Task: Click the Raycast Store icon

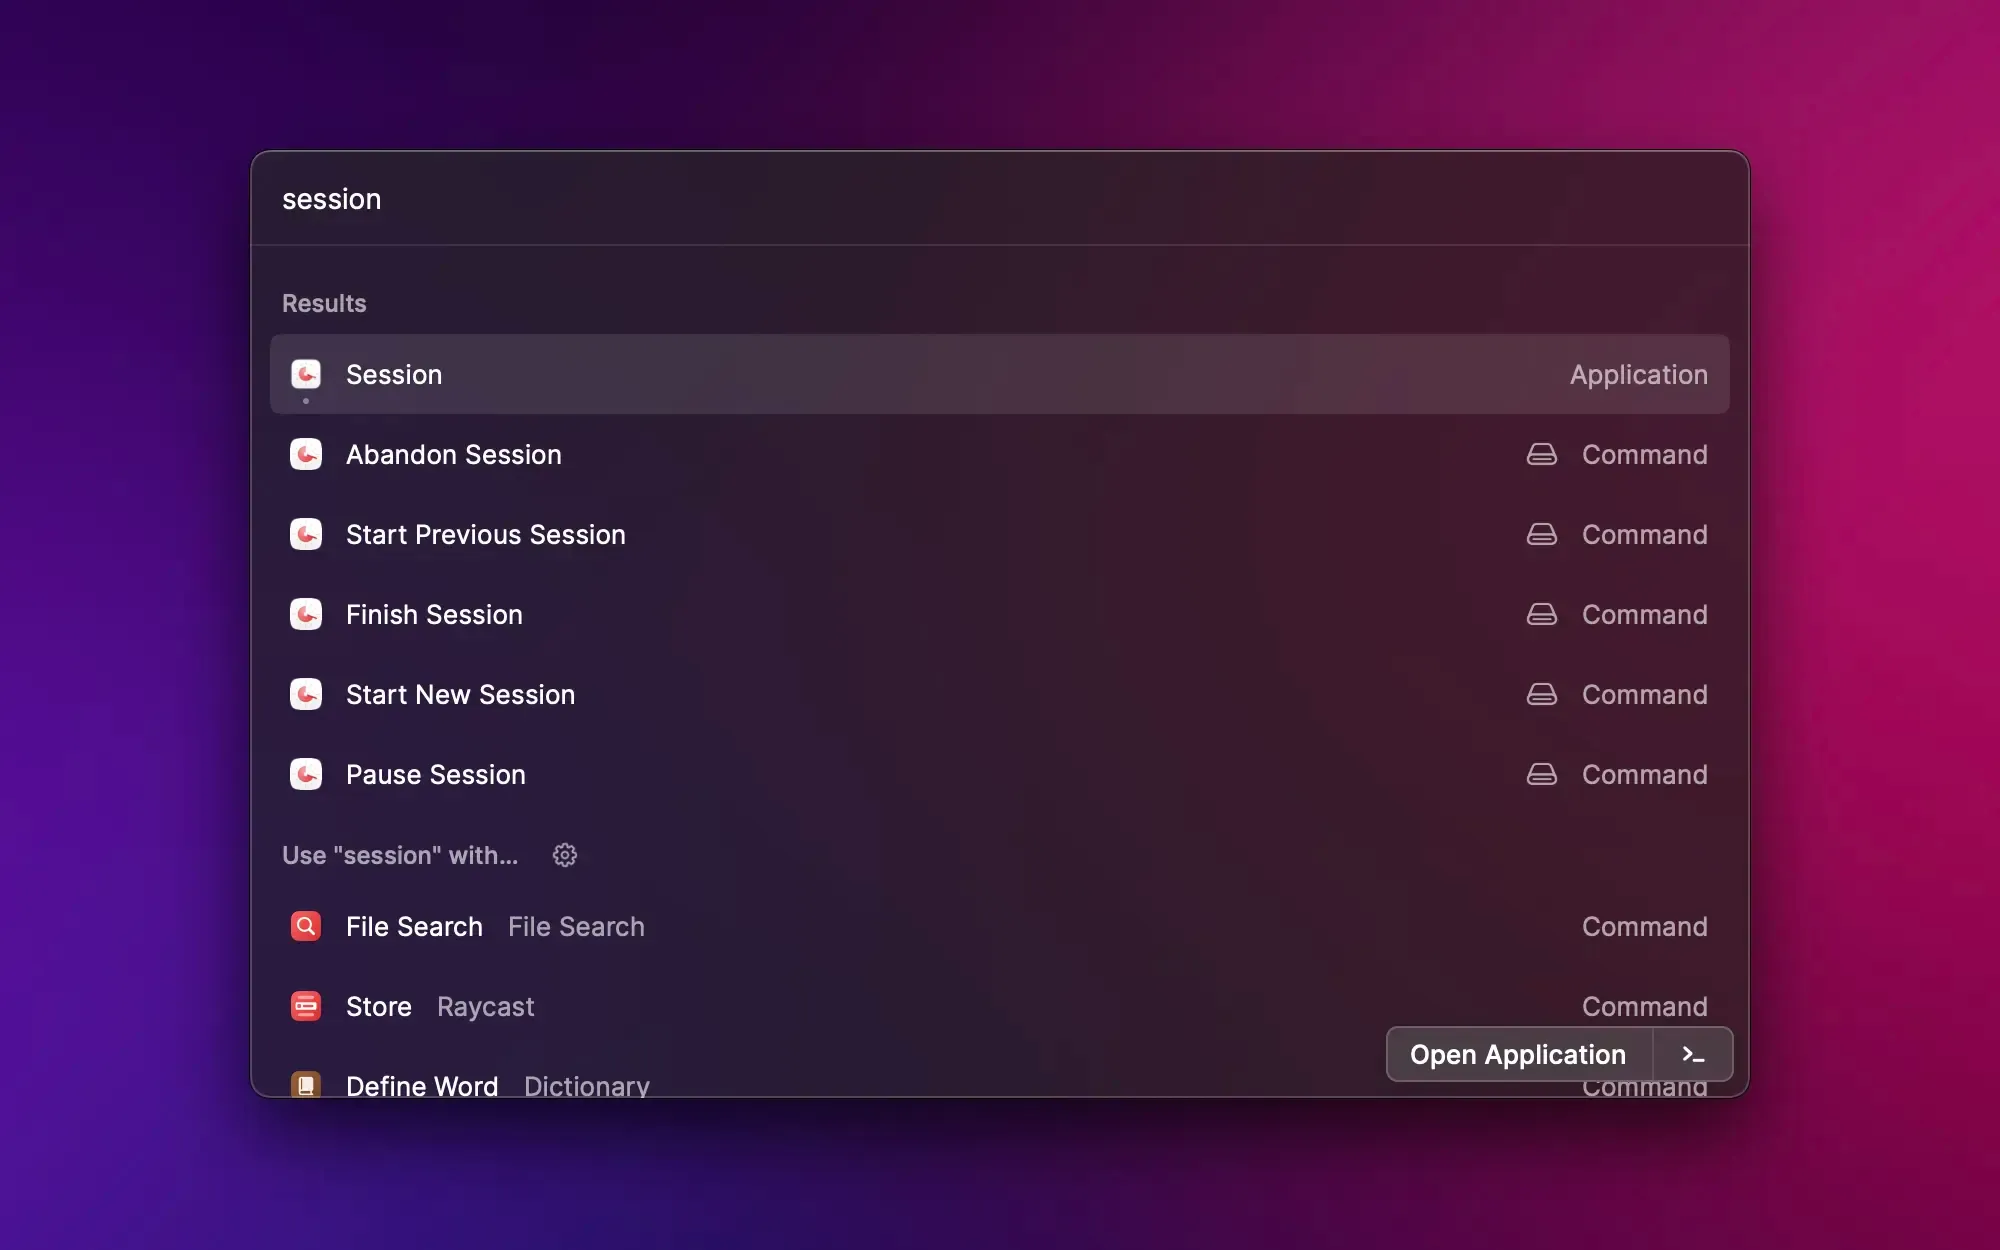Action: click(x=306, y=1006)
